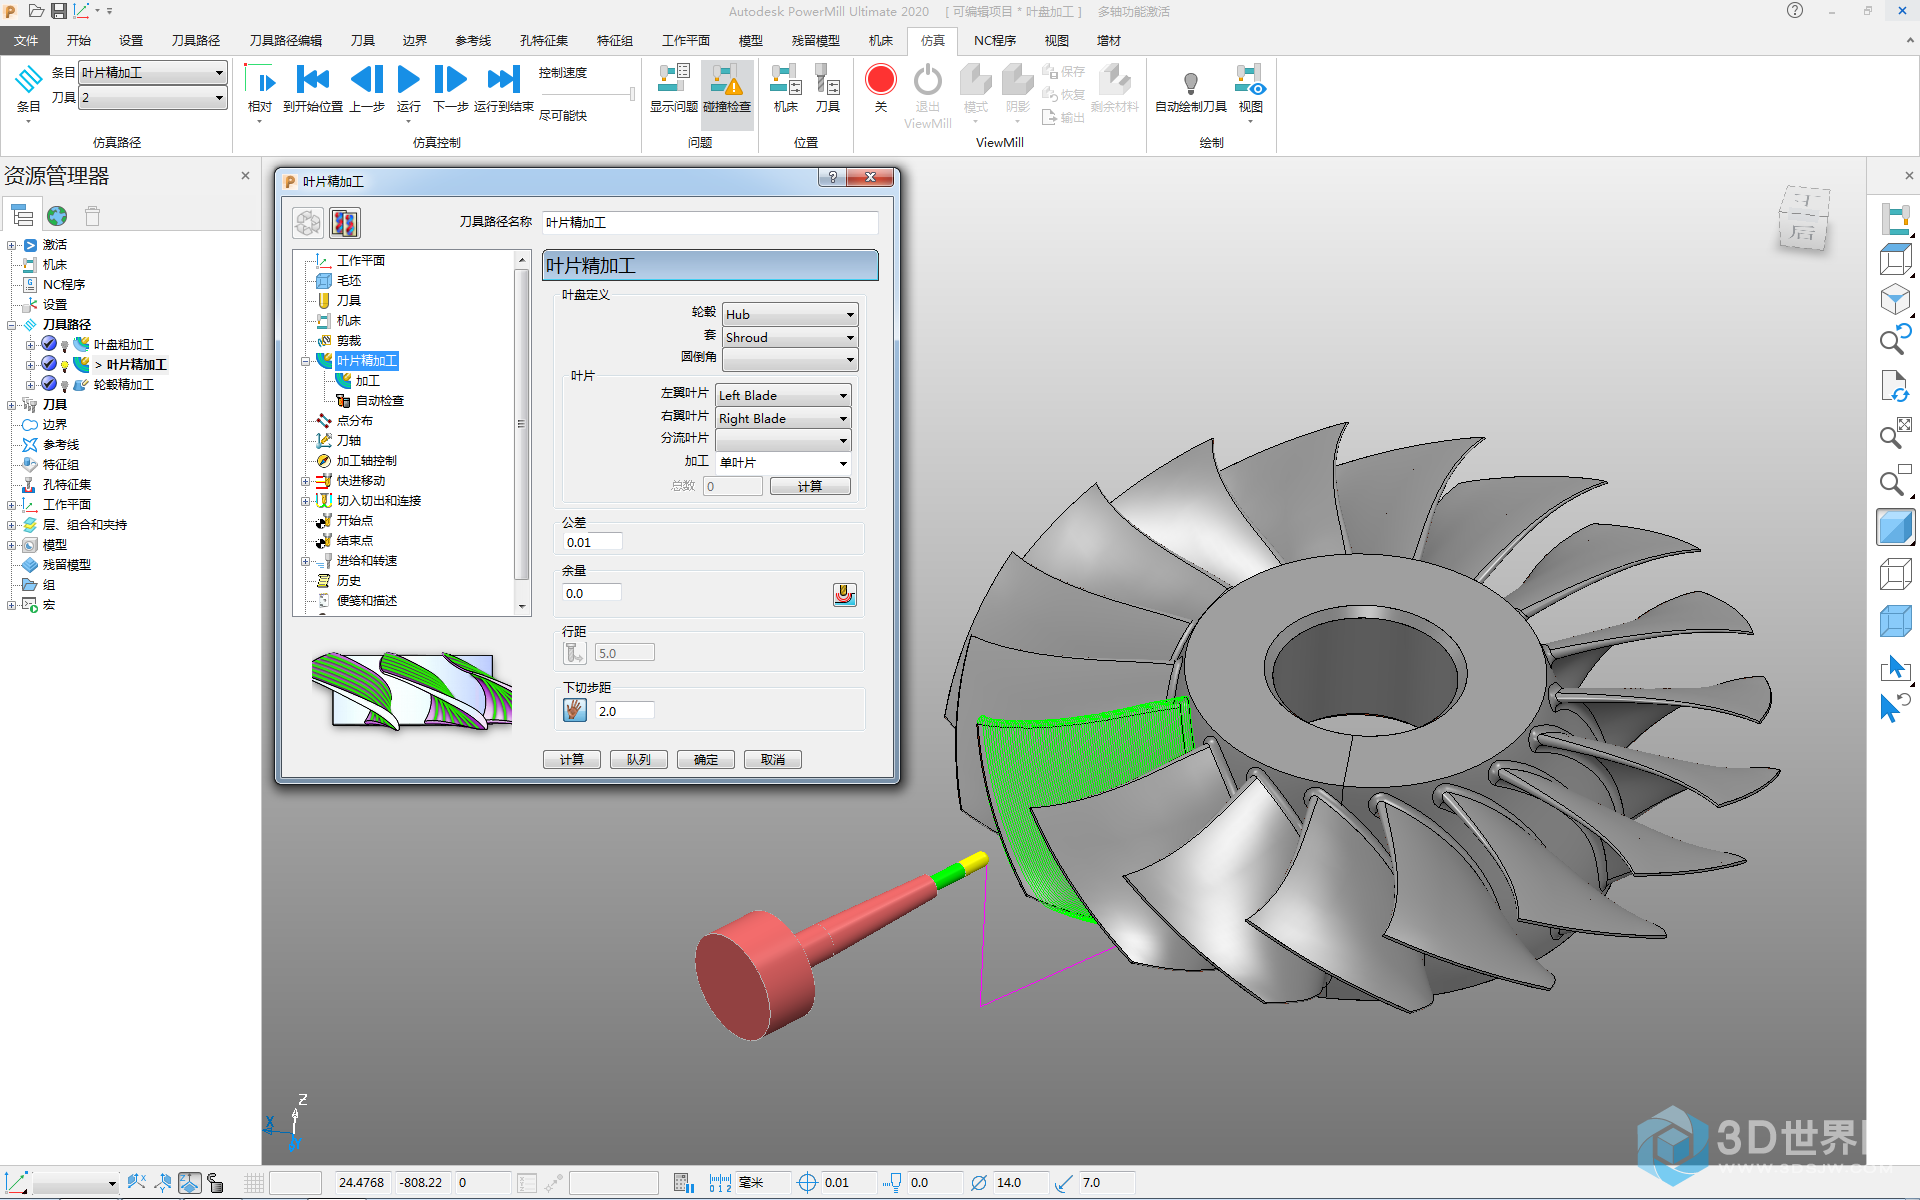Step forward with 下一步 icon

tap(450, 80)
